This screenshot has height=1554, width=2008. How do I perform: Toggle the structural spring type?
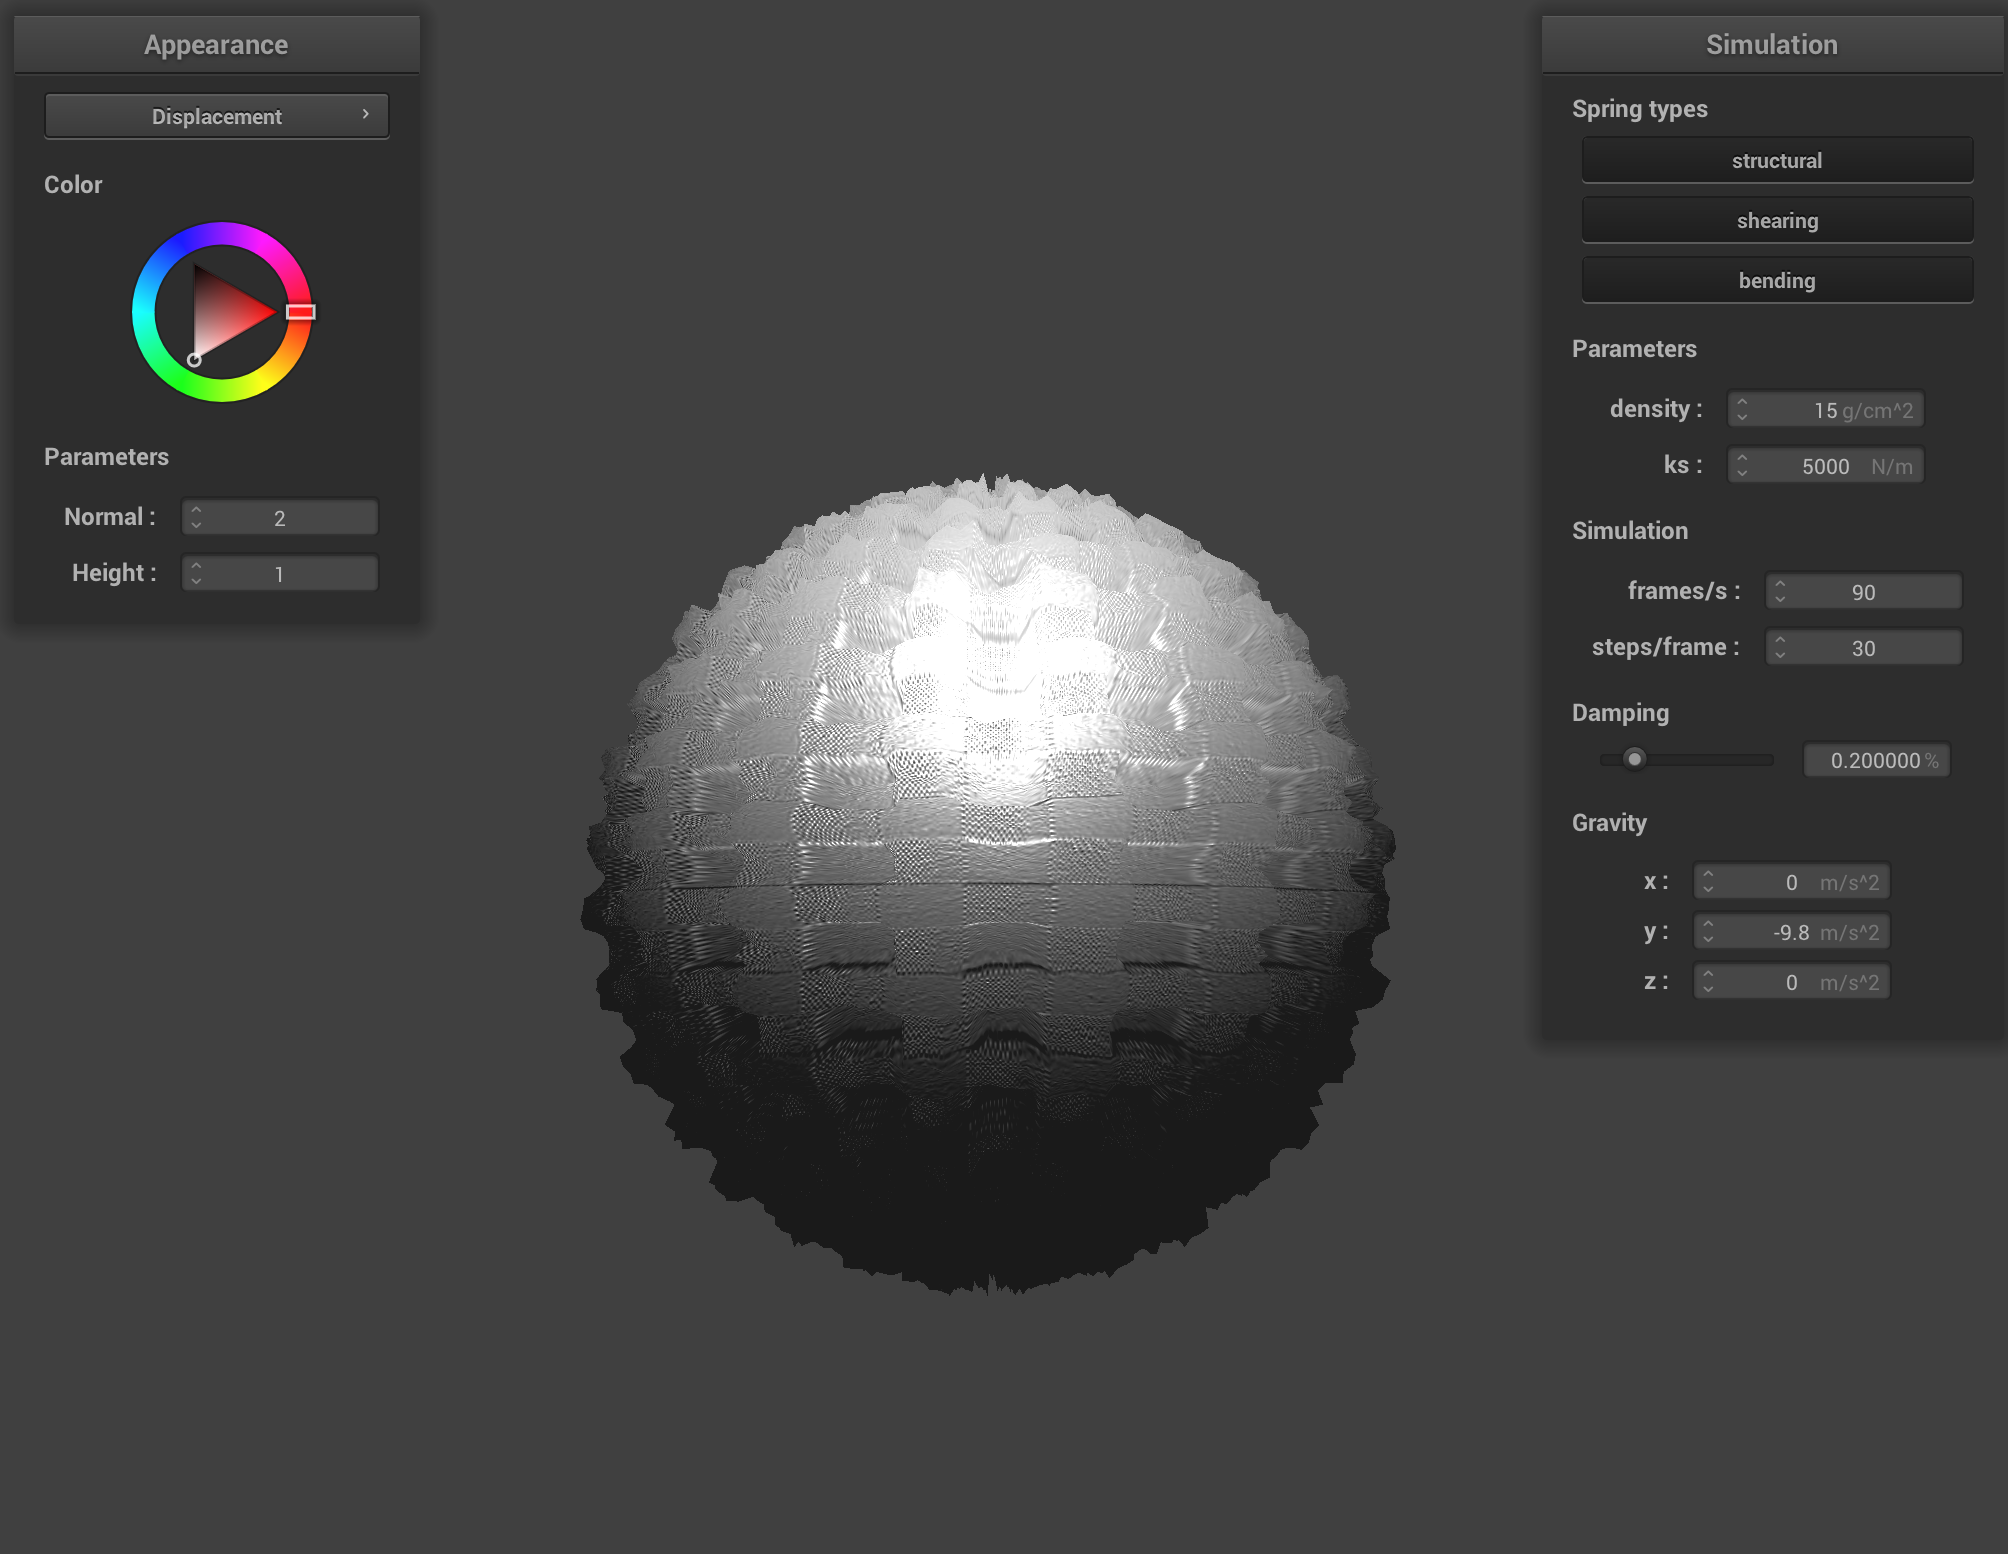coord(1777,160)
